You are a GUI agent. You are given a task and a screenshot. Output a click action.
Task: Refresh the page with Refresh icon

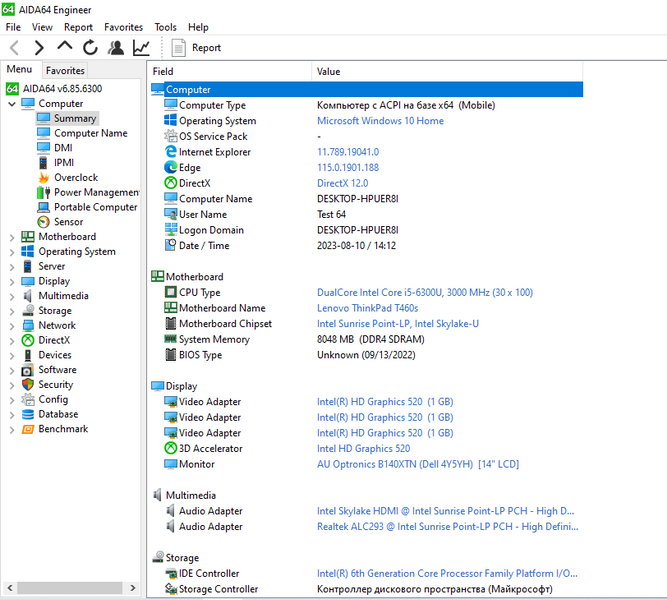pos(90,48)
